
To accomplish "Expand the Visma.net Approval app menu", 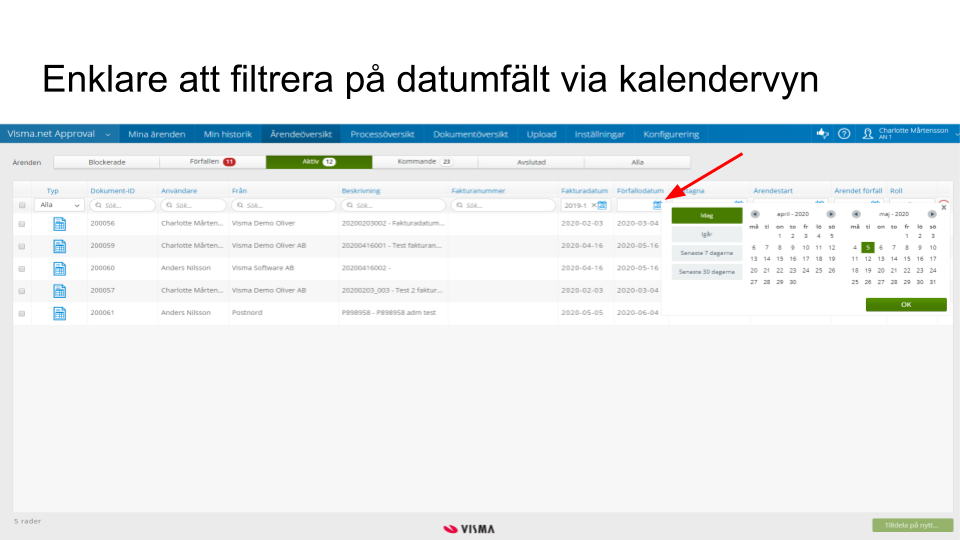I will click(x=59, y=134).
